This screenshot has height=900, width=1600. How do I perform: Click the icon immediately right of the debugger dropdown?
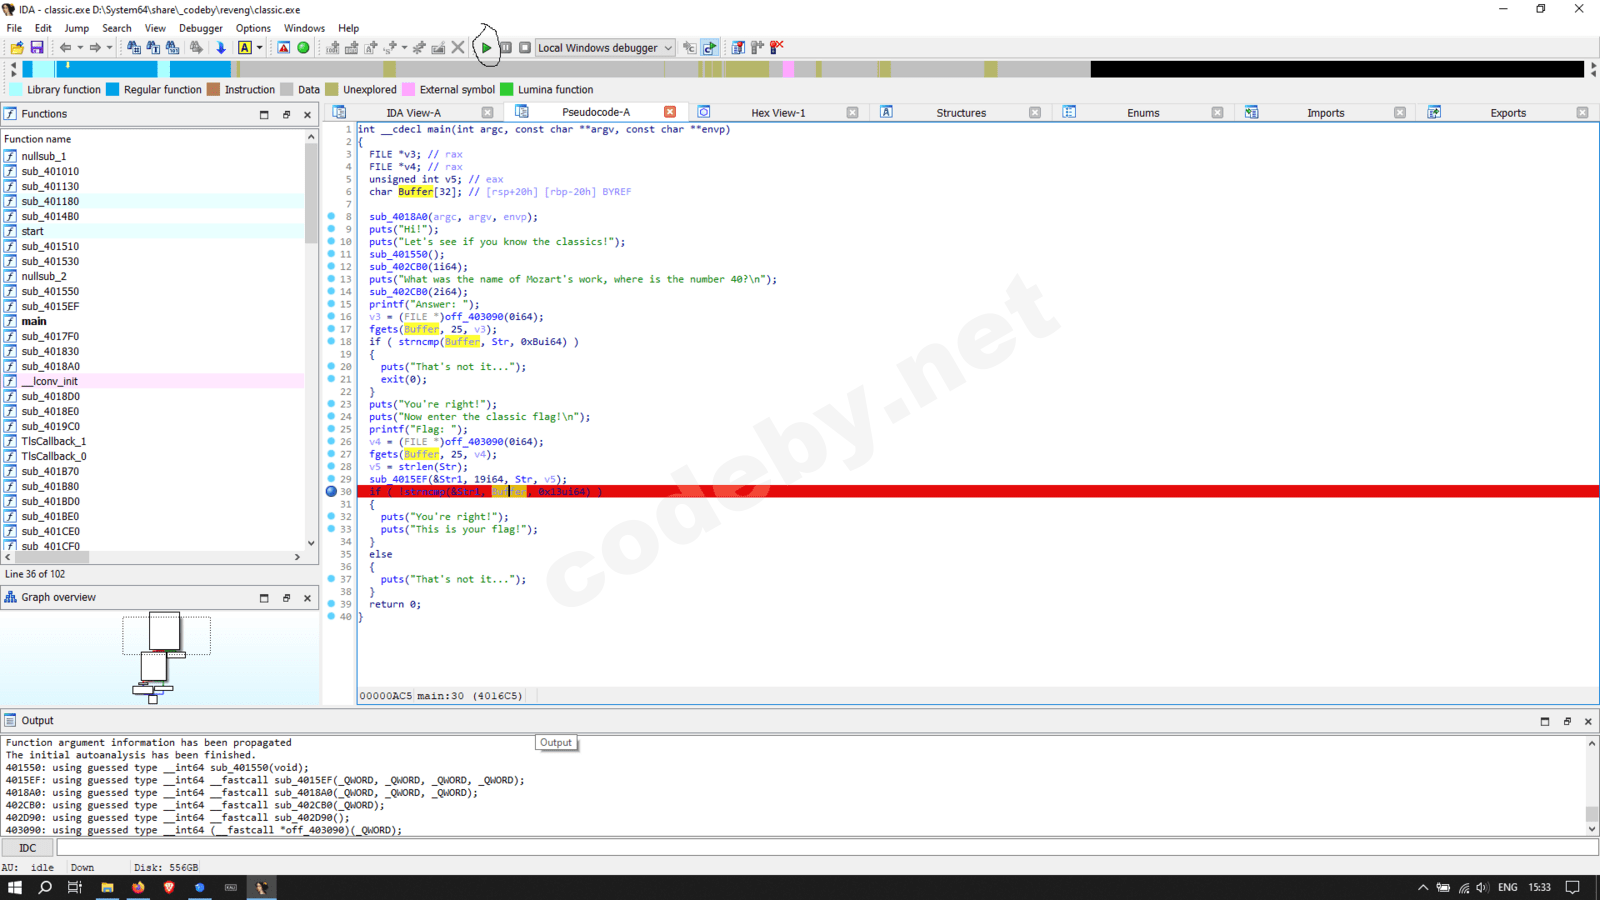point(689,48)
